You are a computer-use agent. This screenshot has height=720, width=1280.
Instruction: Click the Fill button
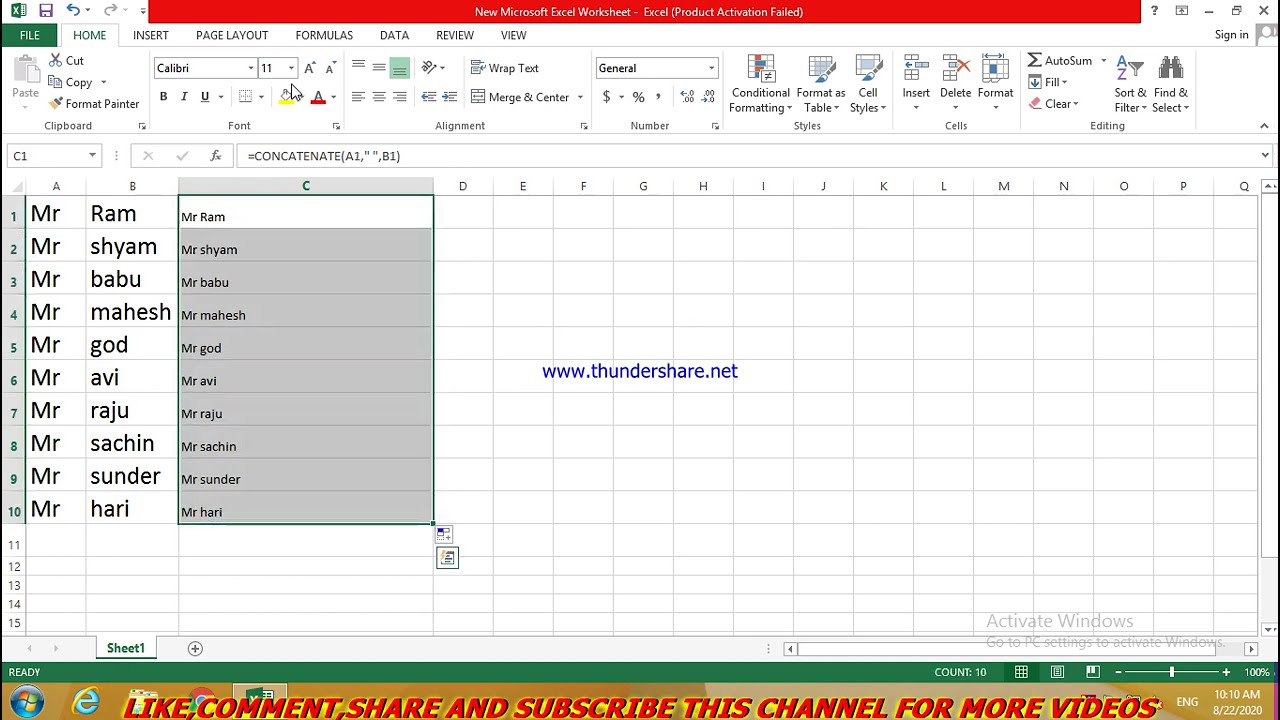click(x=1048, y=82)
